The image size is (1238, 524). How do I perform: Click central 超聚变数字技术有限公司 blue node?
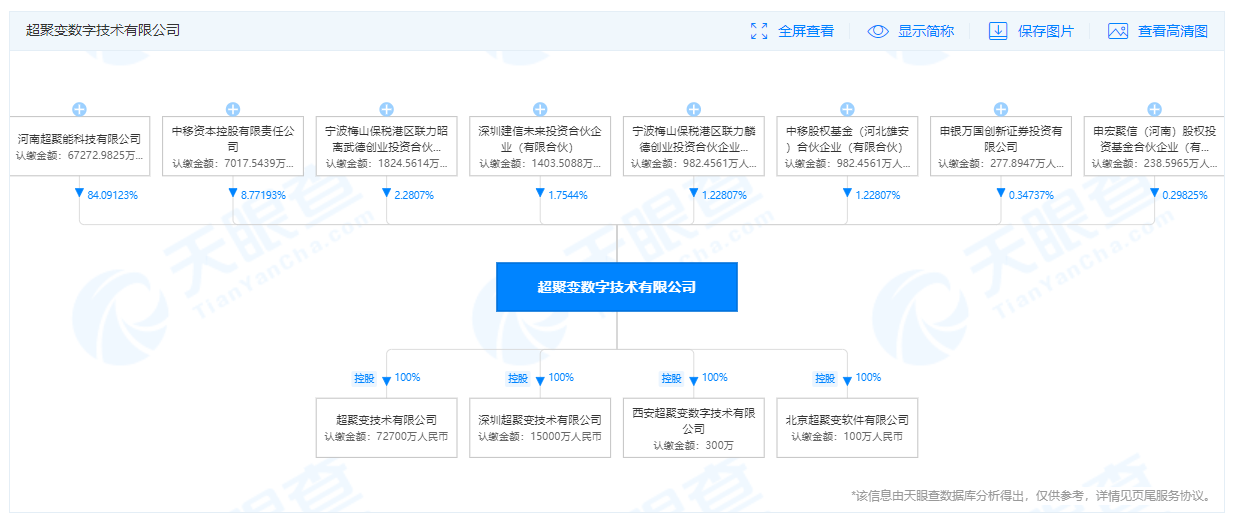click(617, 287)
